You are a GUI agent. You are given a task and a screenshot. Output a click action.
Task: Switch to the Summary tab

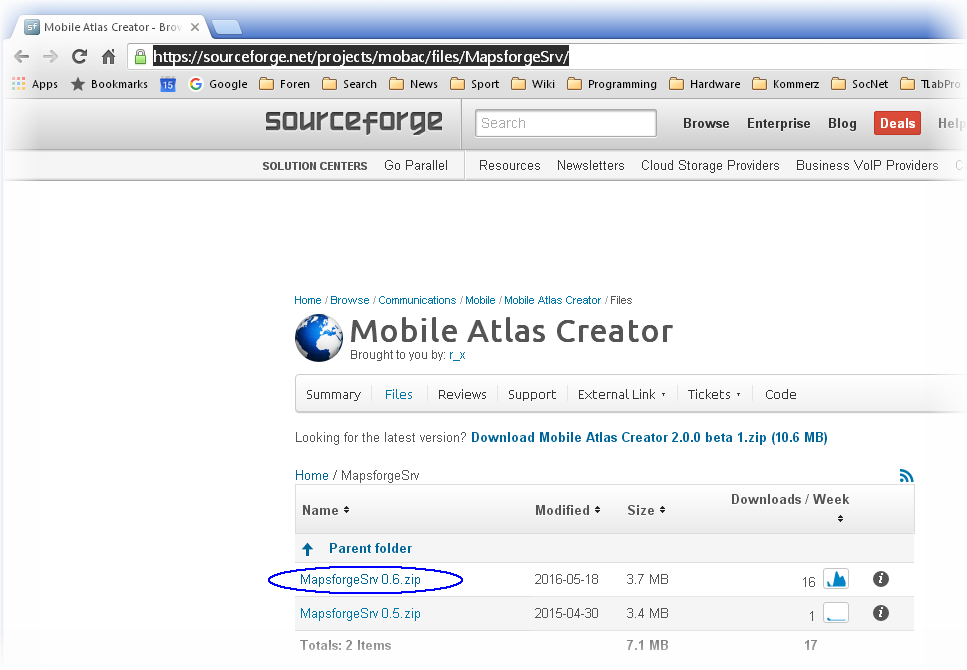tap(333, 395)
